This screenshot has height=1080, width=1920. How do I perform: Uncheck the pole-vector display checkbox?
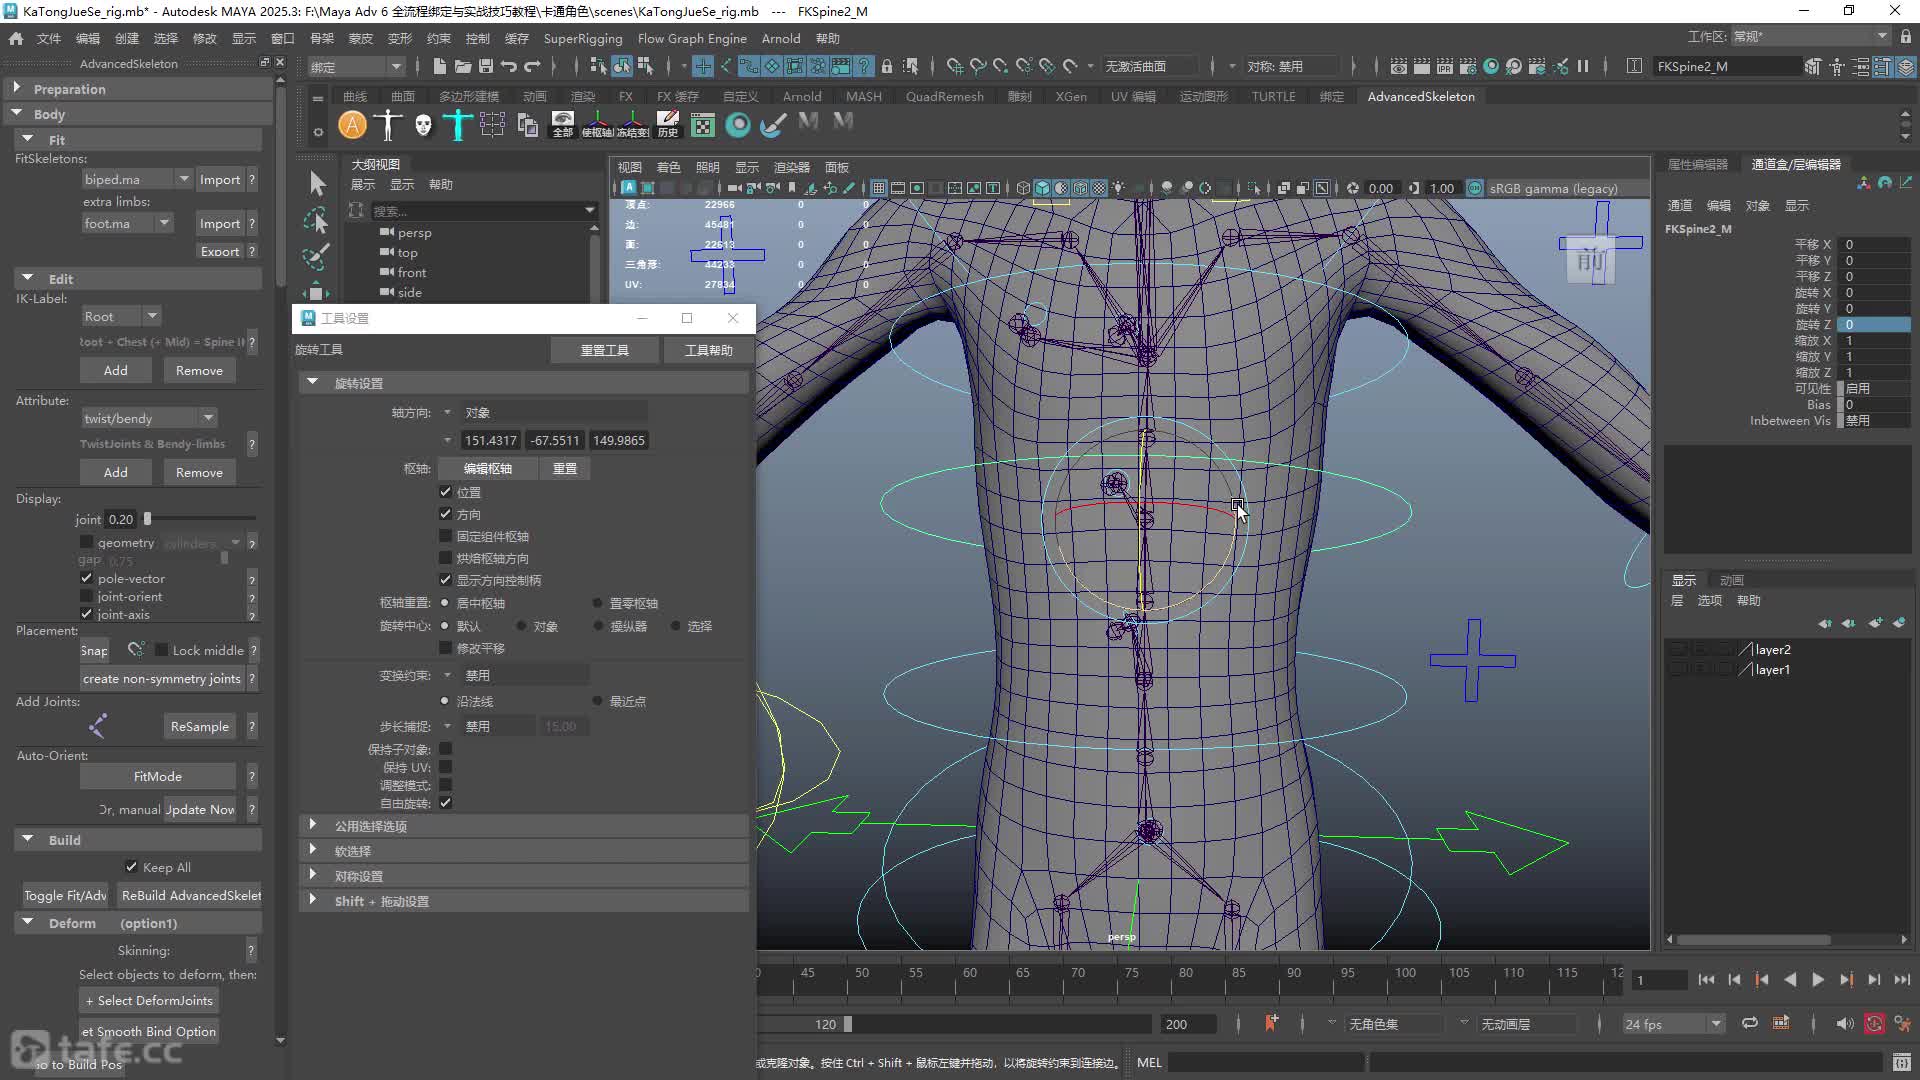[87, 579]
